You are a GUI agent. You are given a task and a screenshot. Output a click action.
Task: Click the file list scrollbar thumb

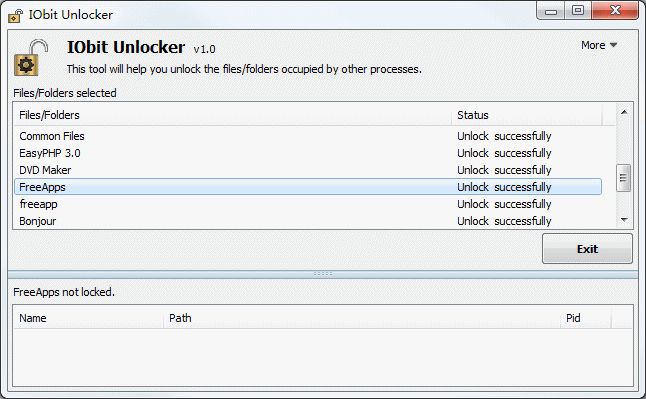point(623,178)
